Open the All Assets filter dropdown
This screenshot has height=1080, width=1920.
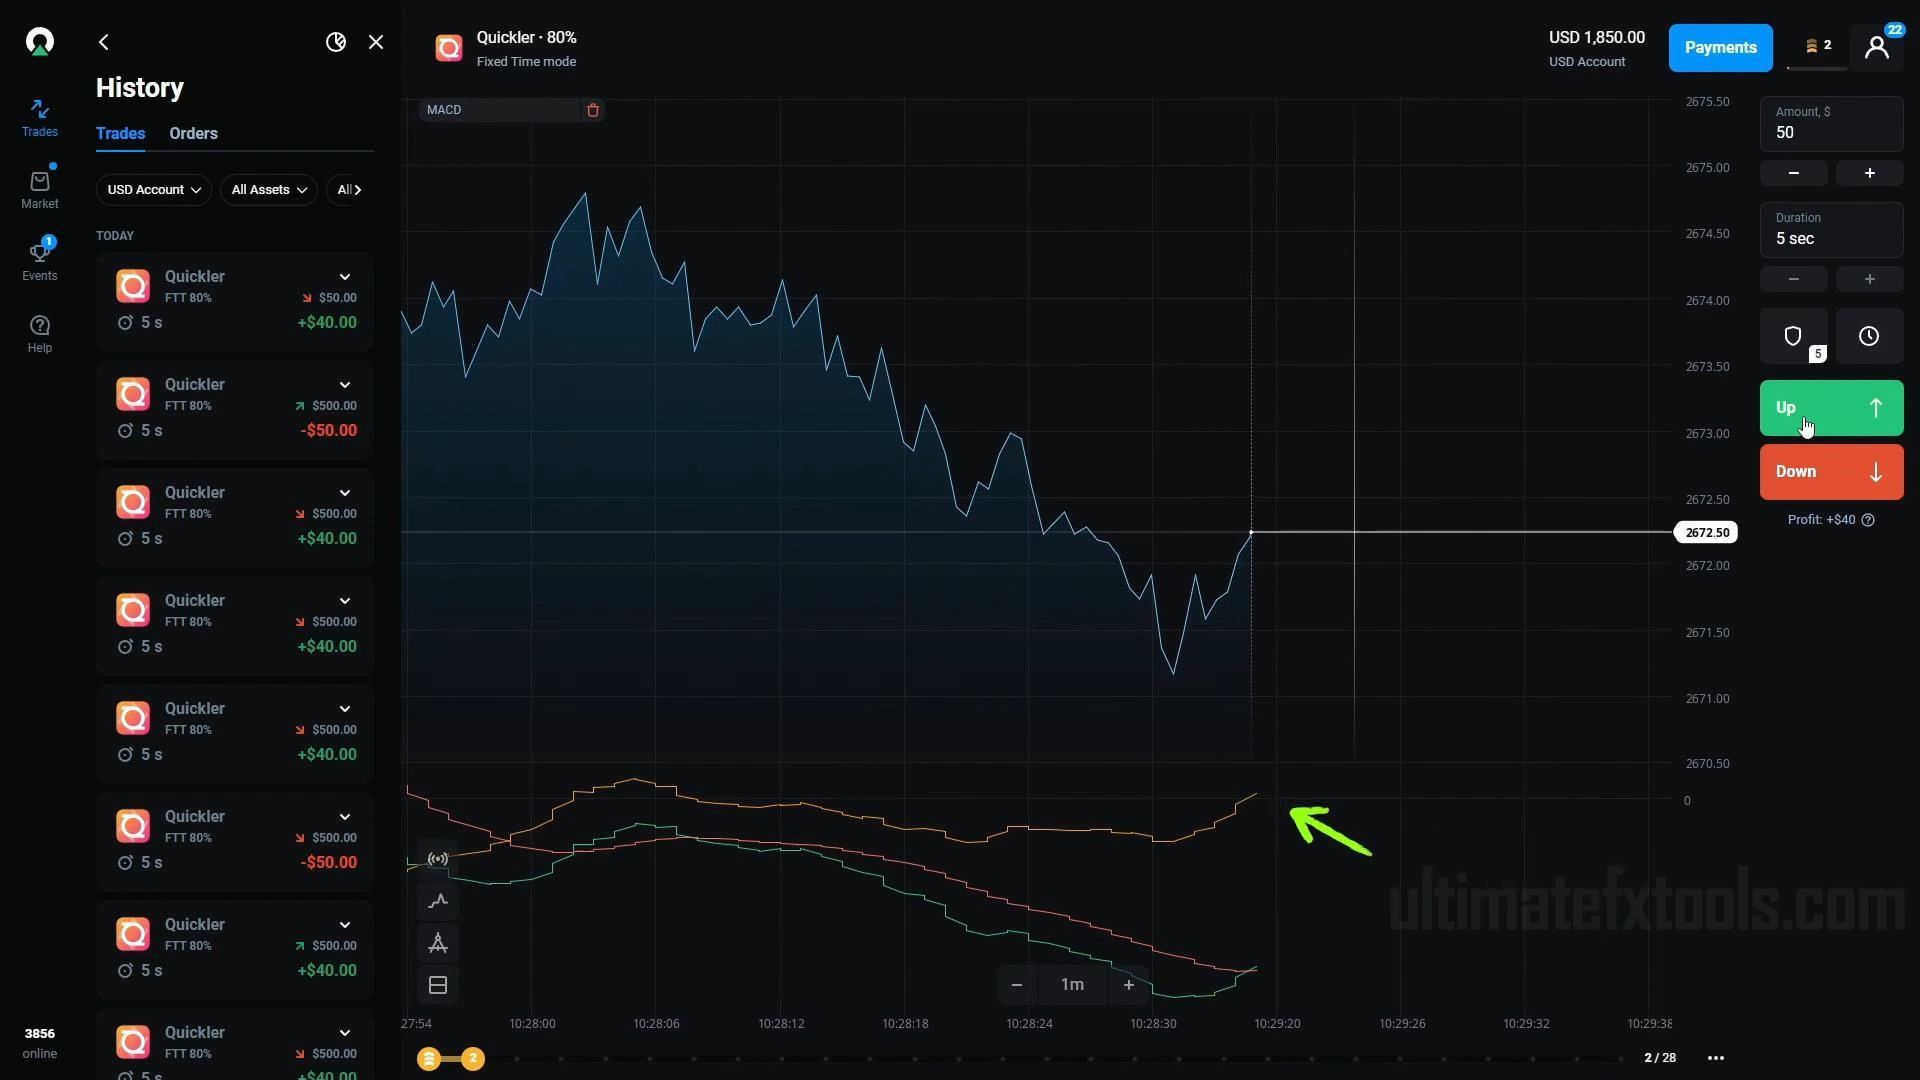click(268, 190)
